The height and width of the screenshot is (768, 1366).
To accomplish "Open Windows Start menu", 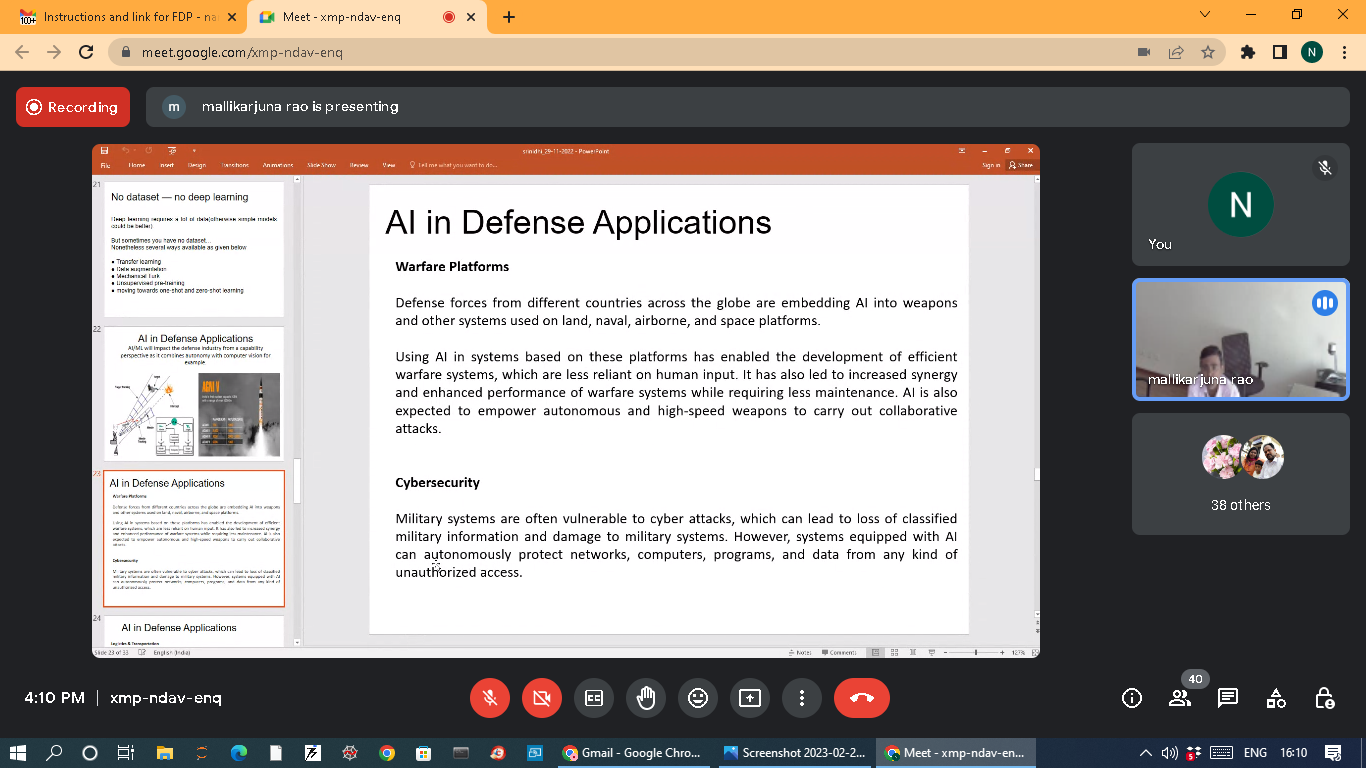I will pos(18,753).
